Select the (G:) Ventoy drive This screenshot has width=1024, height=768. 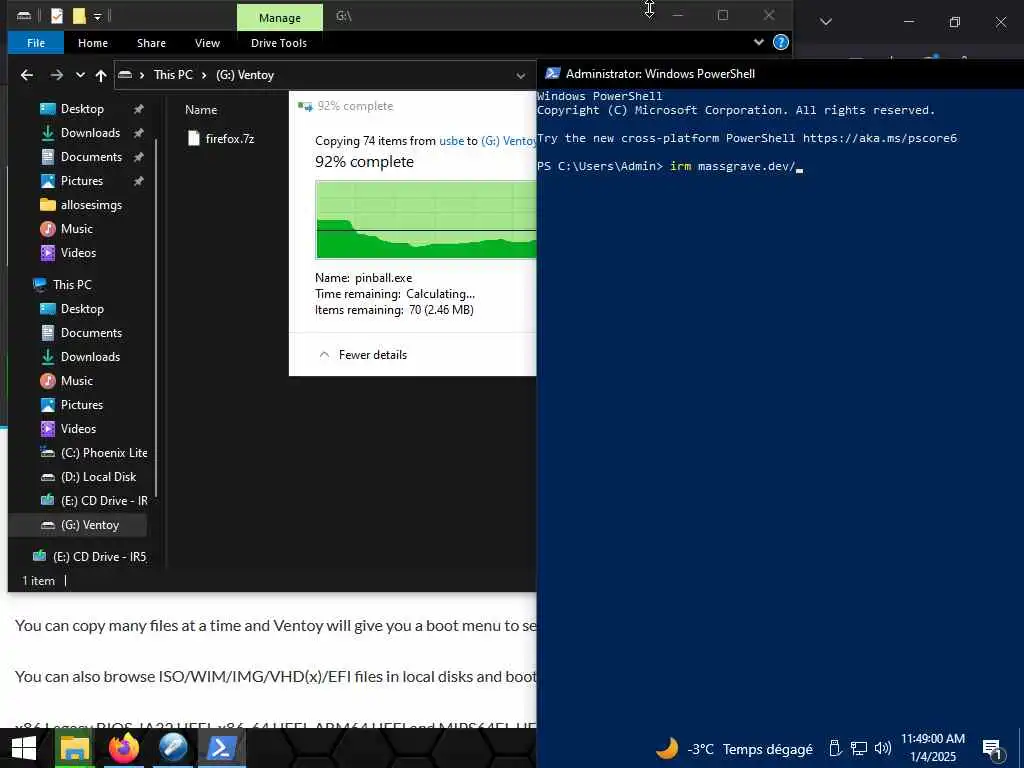coord(89,525)
